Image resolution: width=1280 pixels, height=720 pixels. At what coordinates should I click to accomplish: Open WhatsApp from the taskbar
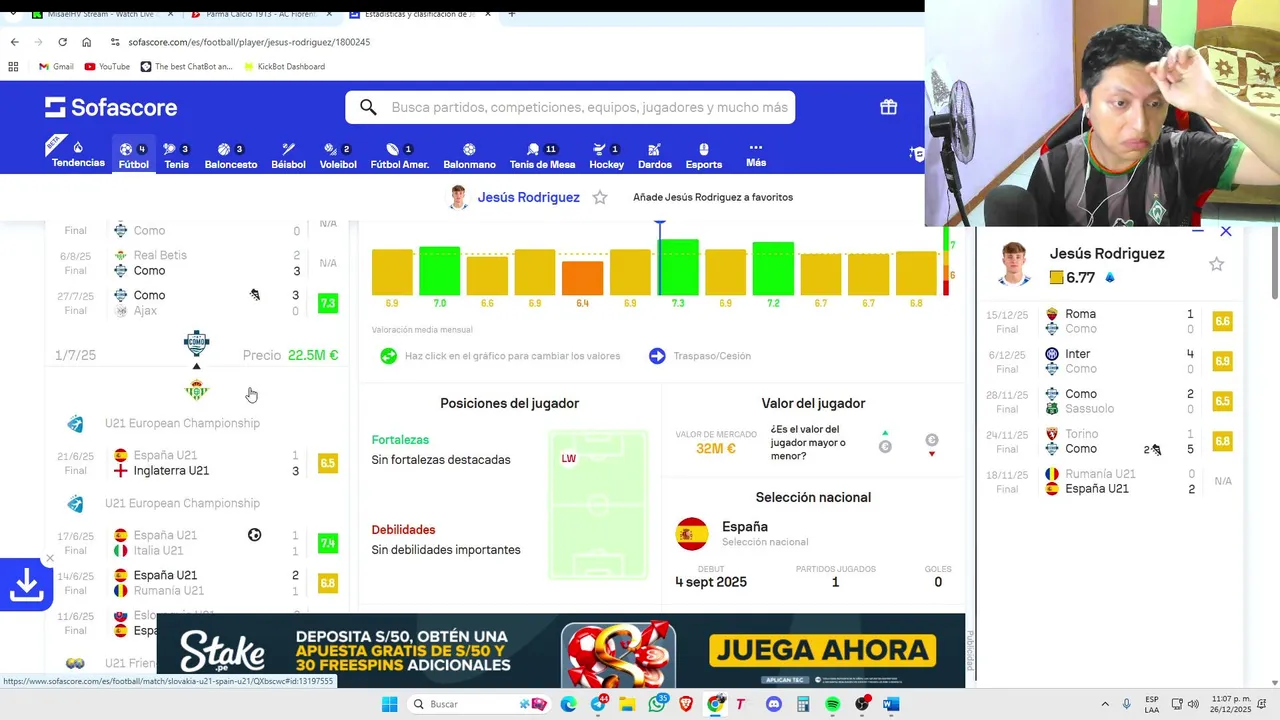[x=657, y=704]
